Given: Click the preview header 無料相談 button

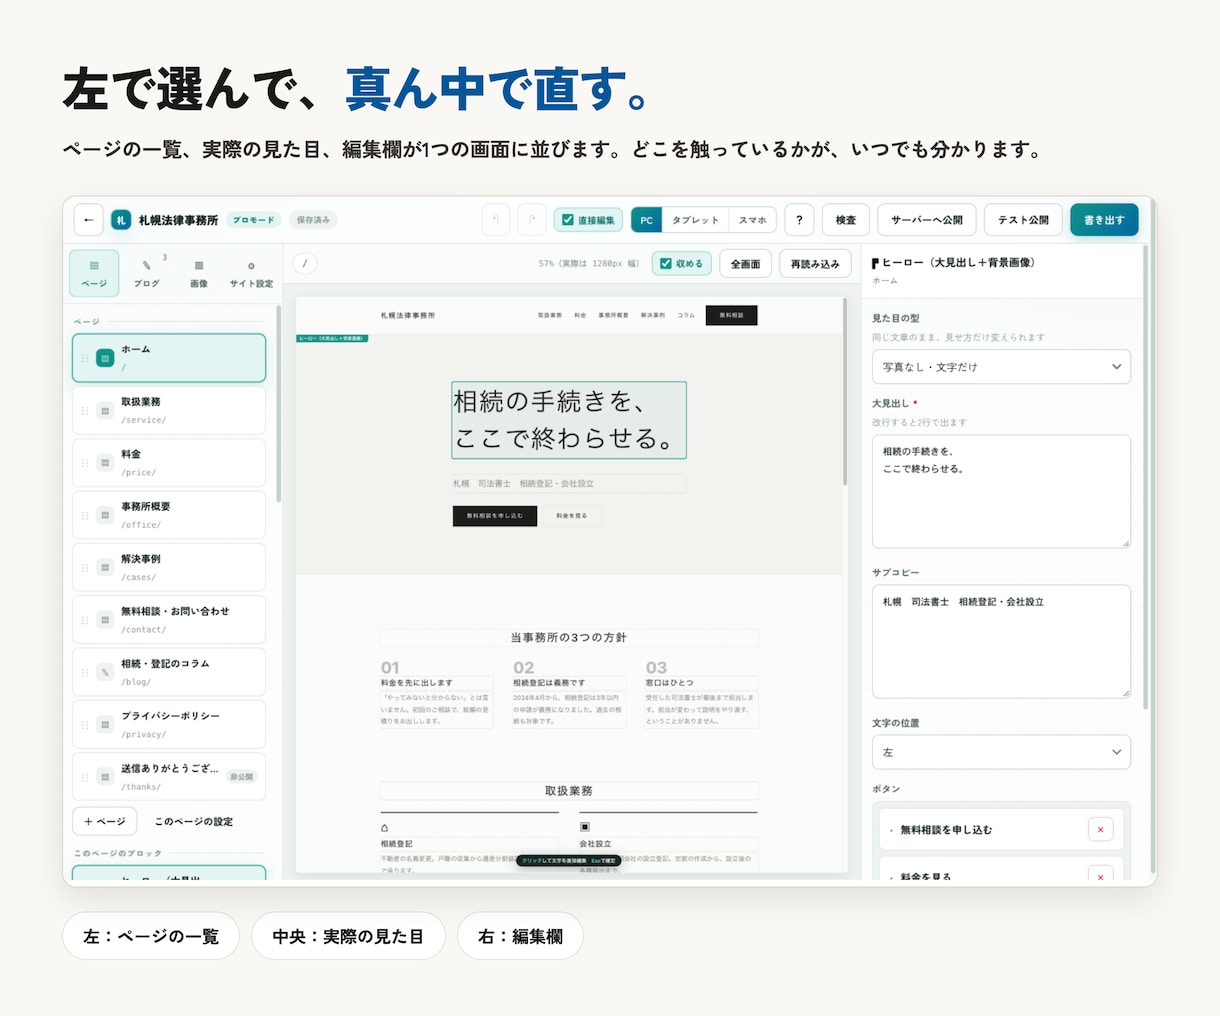Looking at the screenshot, I should tap(731, 315).
